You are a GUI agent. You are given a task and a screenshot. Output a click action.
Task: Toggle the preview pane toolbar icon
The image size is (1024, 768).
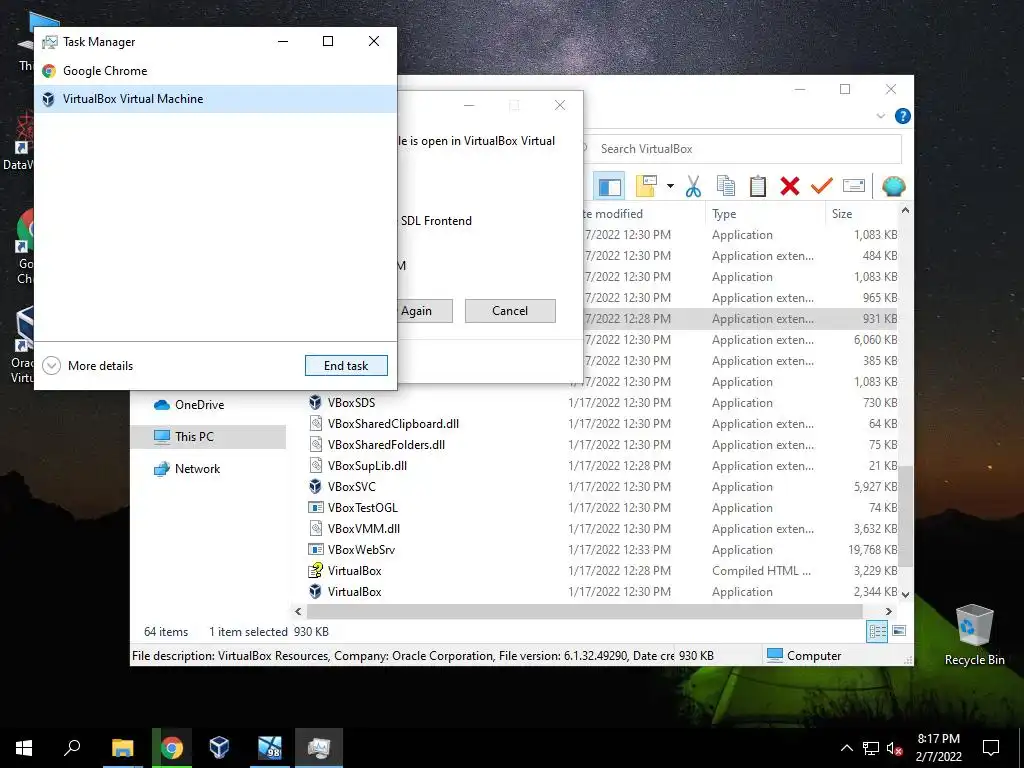pyautogui.click(x=609, y=187)
